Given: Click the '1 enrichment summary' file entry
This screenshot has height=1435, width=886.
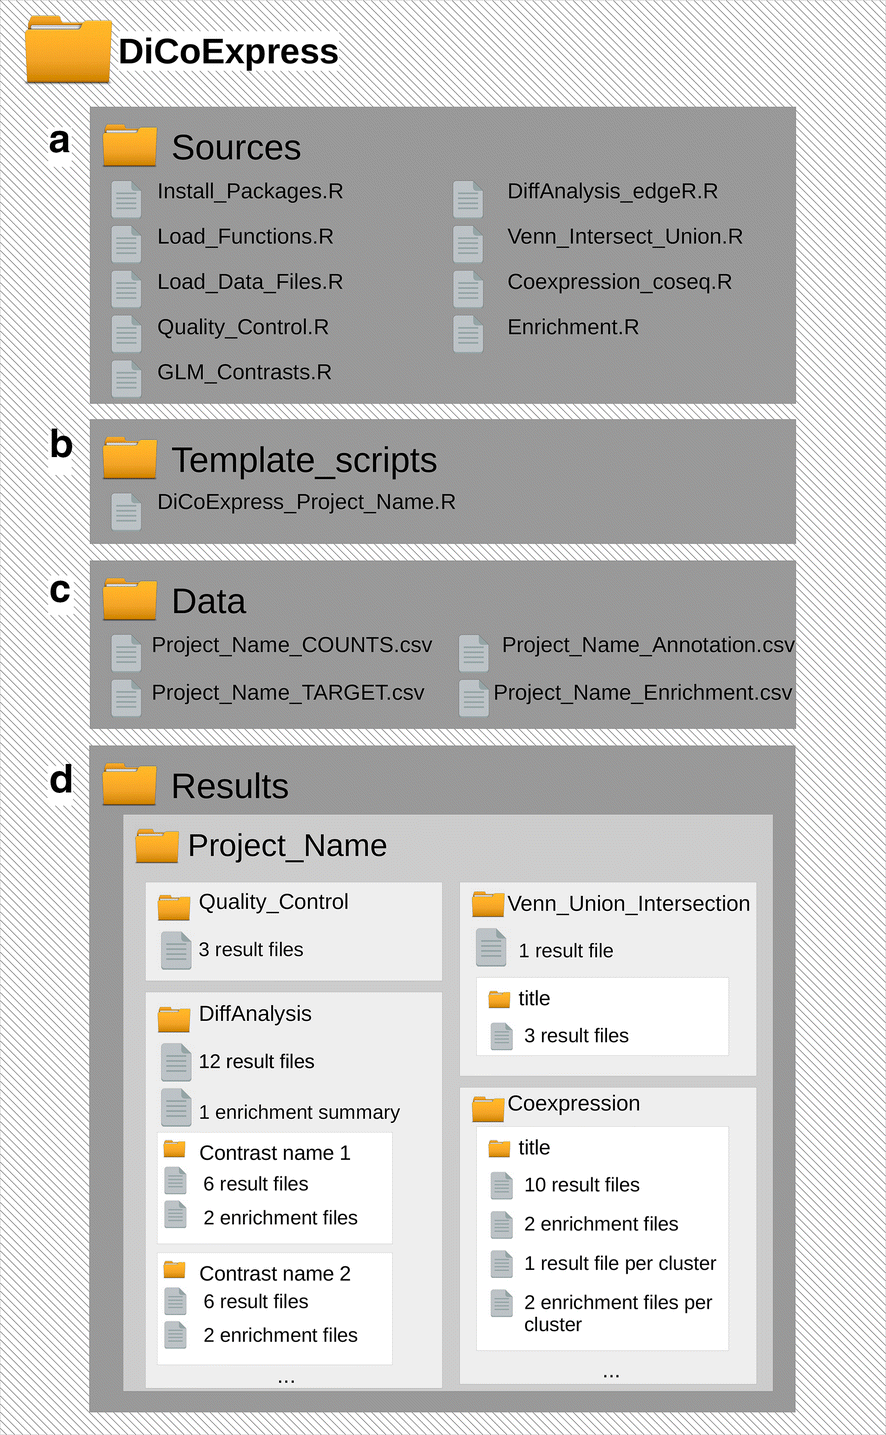Looking at the screenshot, I should click(298, 1112).
